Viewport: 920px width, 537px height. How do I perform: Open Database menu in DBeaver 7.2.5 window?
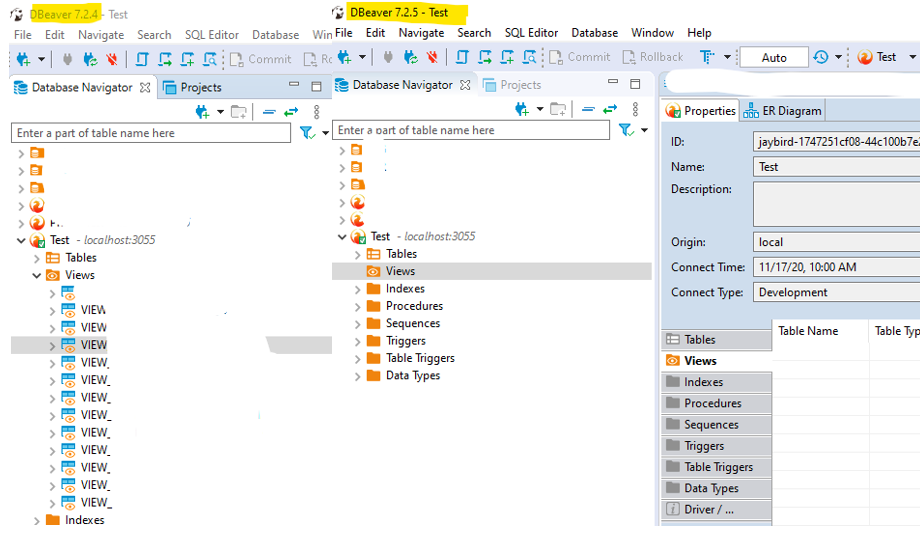point(594,33)
